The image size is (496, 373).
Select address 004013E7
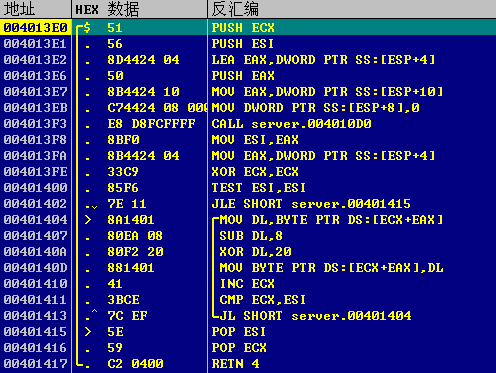(35, 92)
